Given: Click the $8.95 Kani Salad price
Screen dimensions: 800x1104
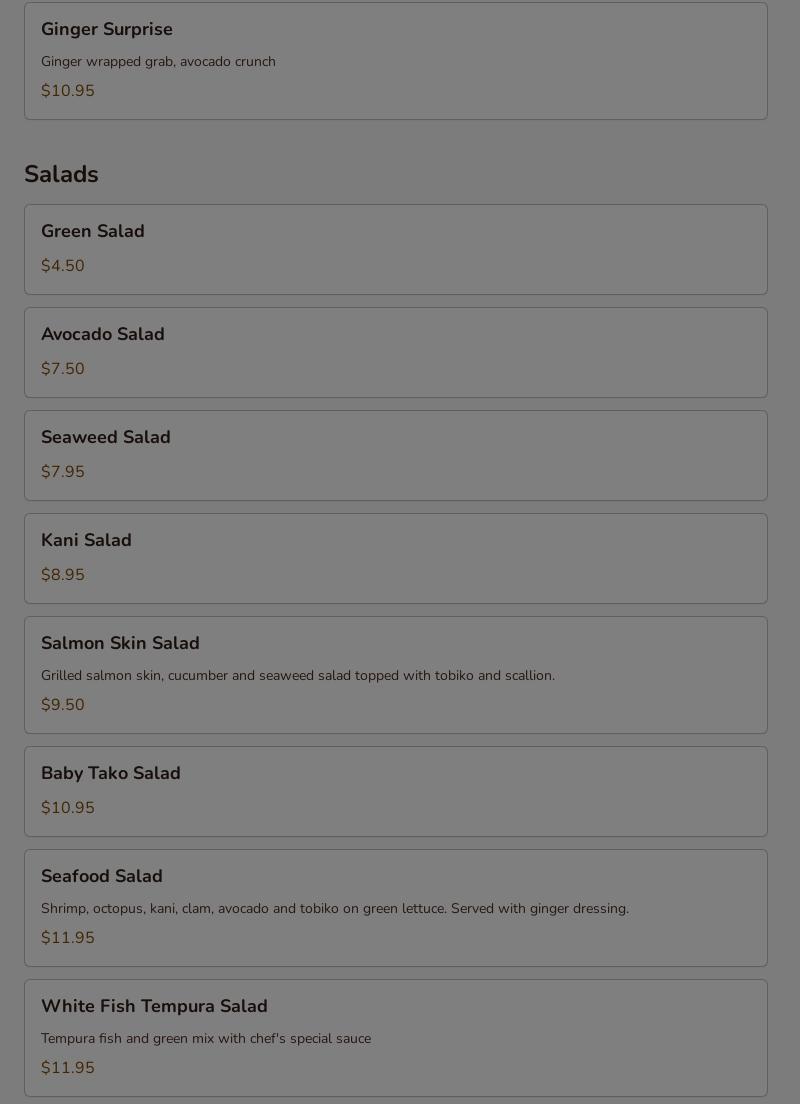Looking at the screenshot, I should pos(63,575).
